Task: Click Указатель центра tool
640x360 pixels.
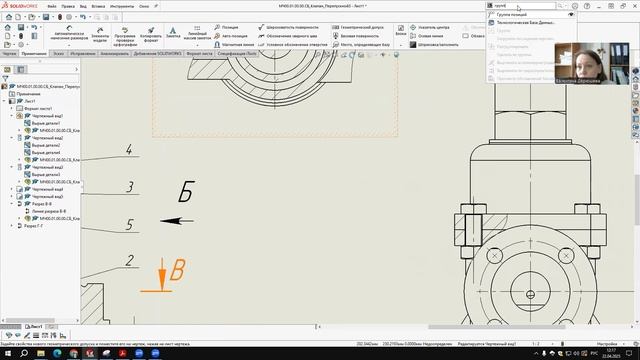Action: [429, 27]
